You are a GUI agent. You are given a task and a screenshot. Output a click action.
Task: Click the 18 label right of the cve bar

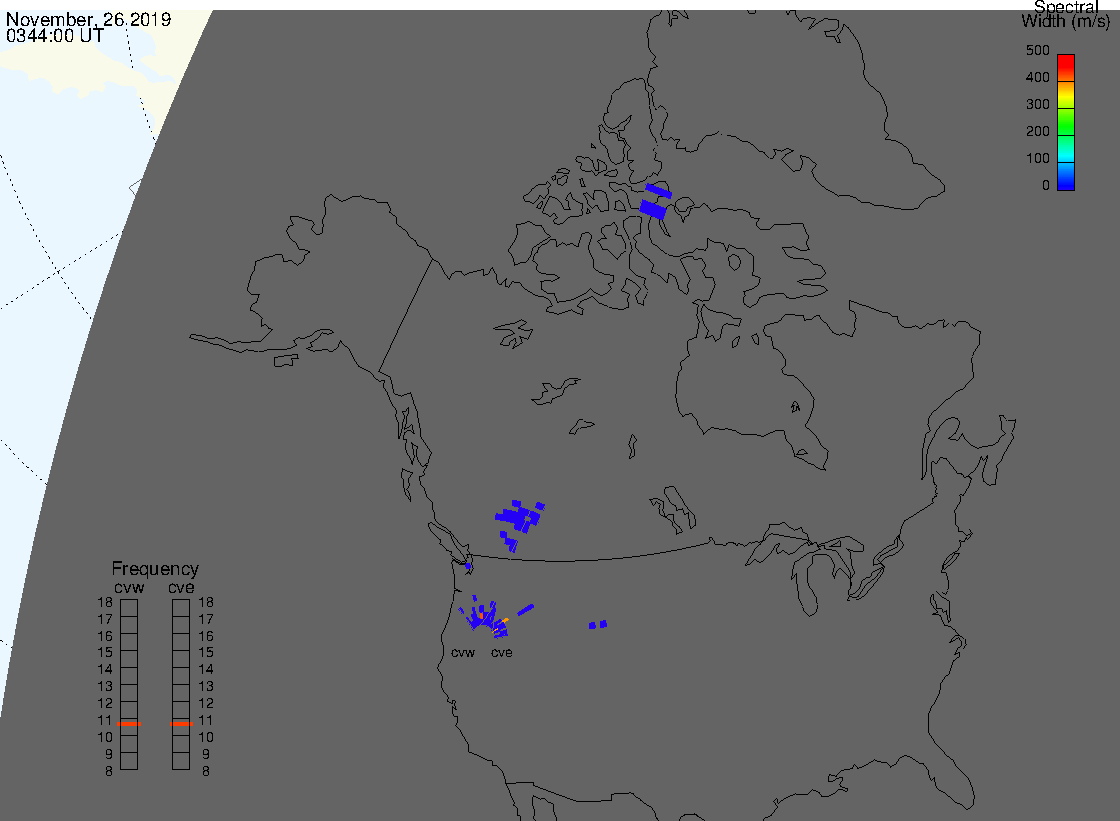[206, 602]
